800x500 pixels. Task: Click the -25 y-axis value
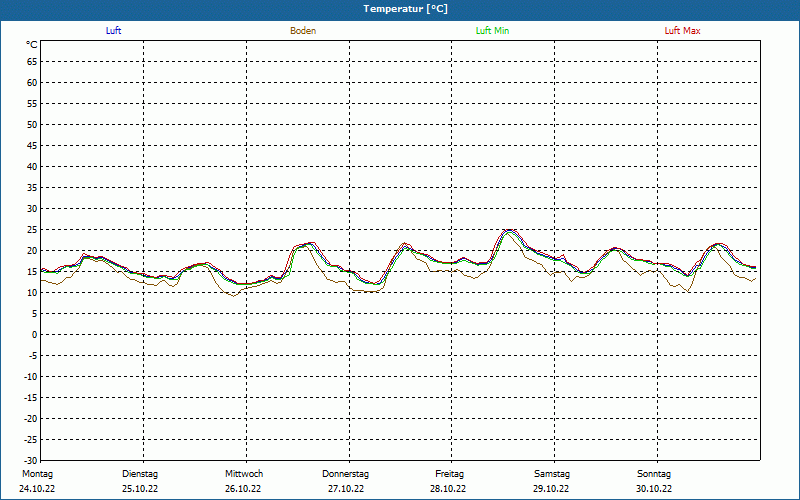pyautogui.click(x=31, y=440)
